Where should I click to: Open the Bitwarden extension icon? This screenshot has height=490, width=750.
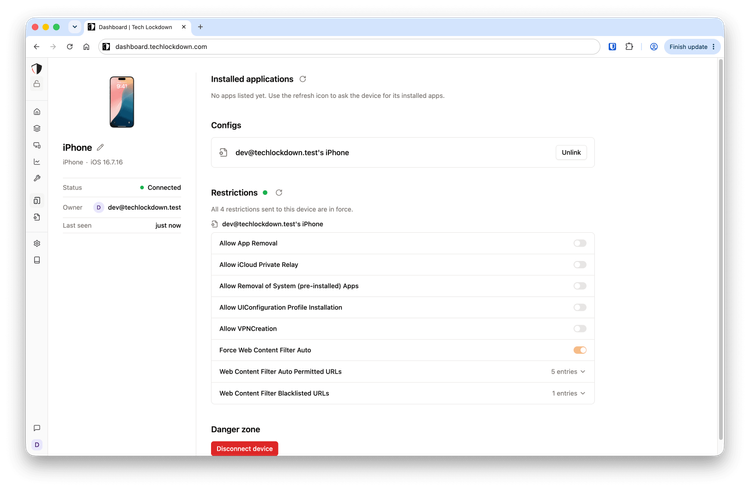click(612, 46)
